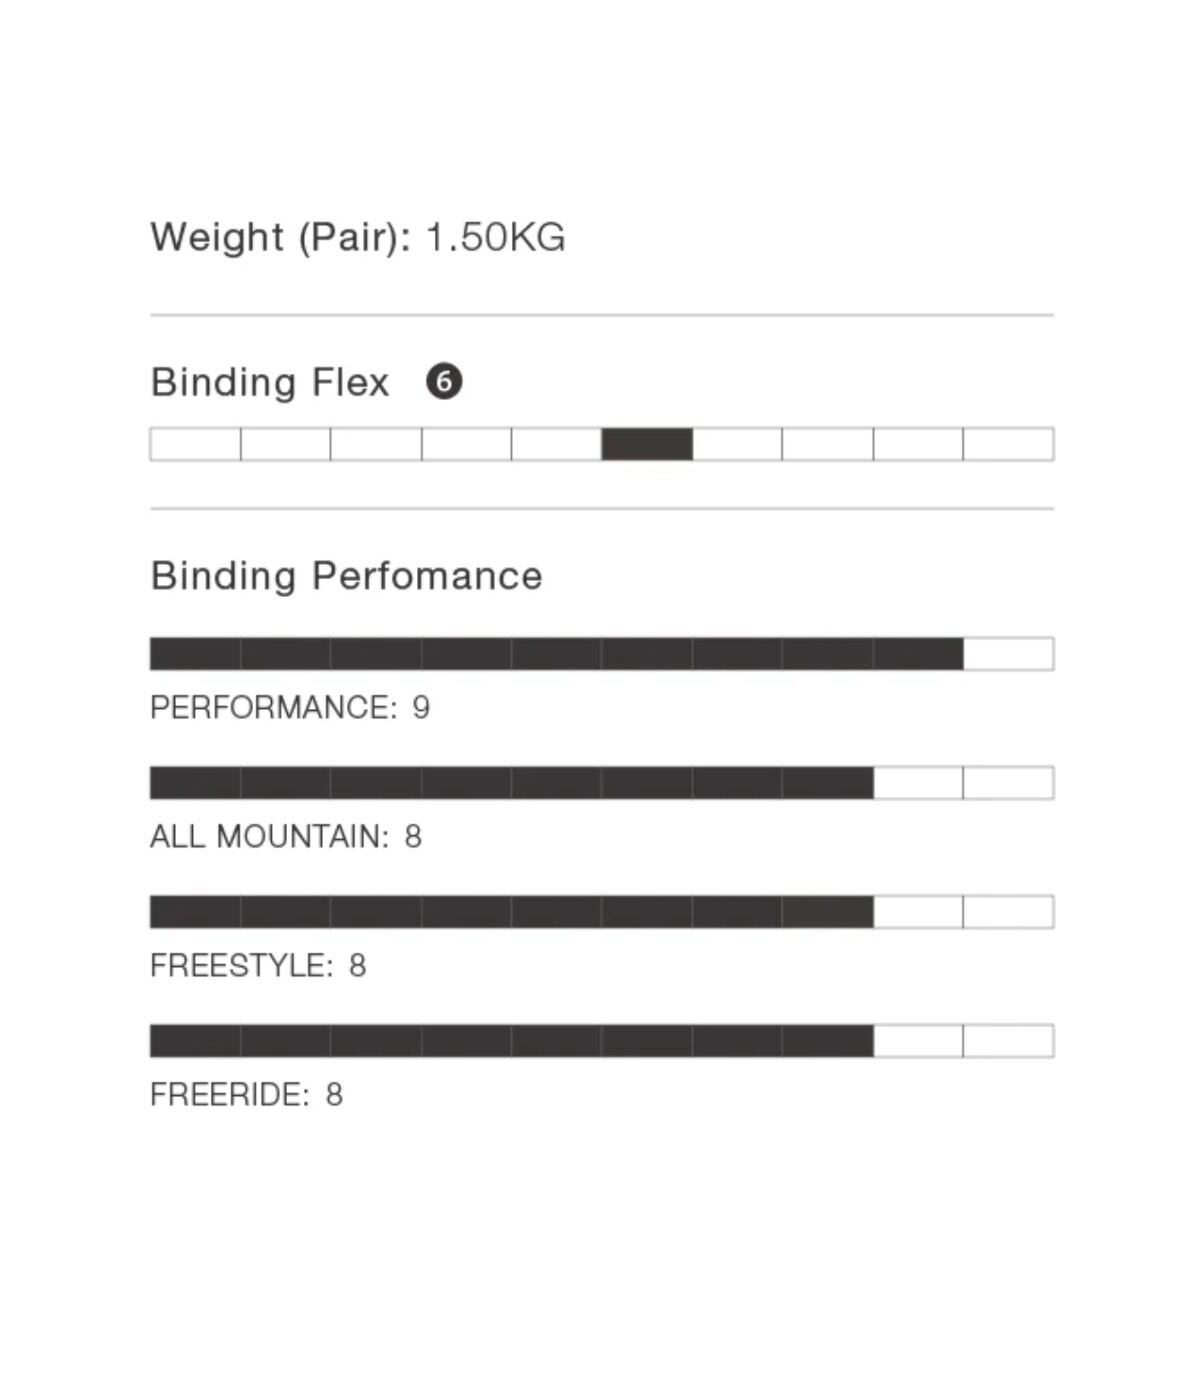
Task: Click the black circled 6 flex badge
Action: click(x=444, y=381)
